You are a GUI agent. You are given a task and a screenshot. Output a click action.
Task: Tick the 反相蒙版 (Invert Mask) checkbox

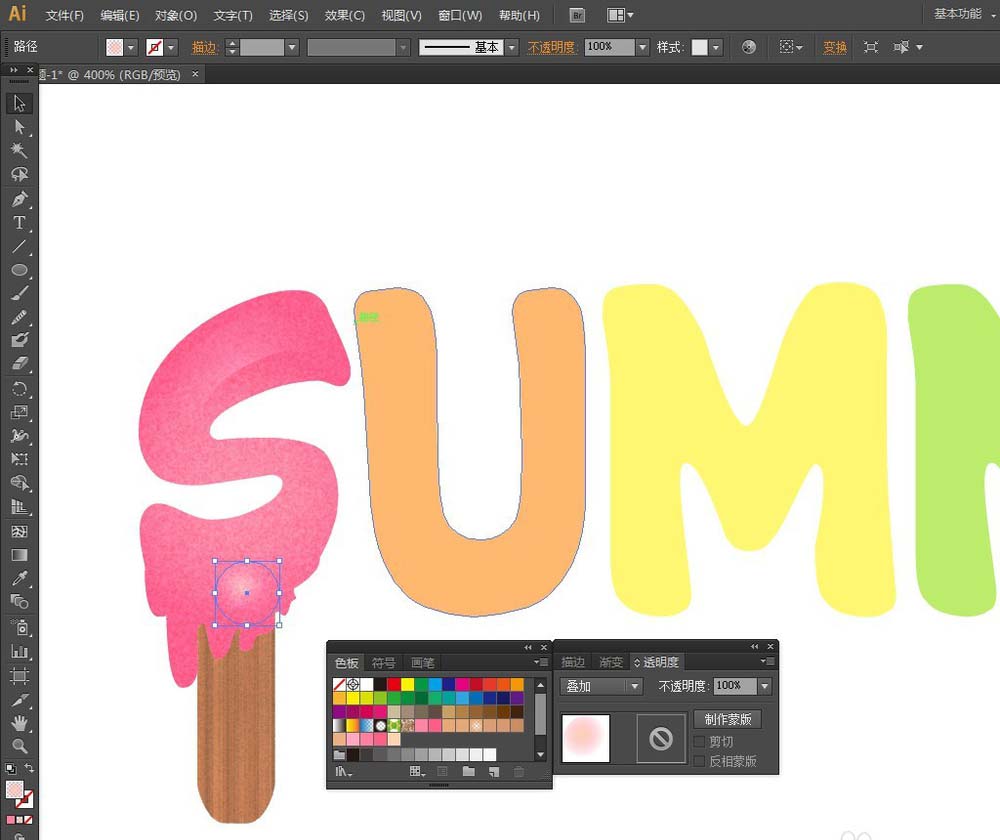[700, 761]
